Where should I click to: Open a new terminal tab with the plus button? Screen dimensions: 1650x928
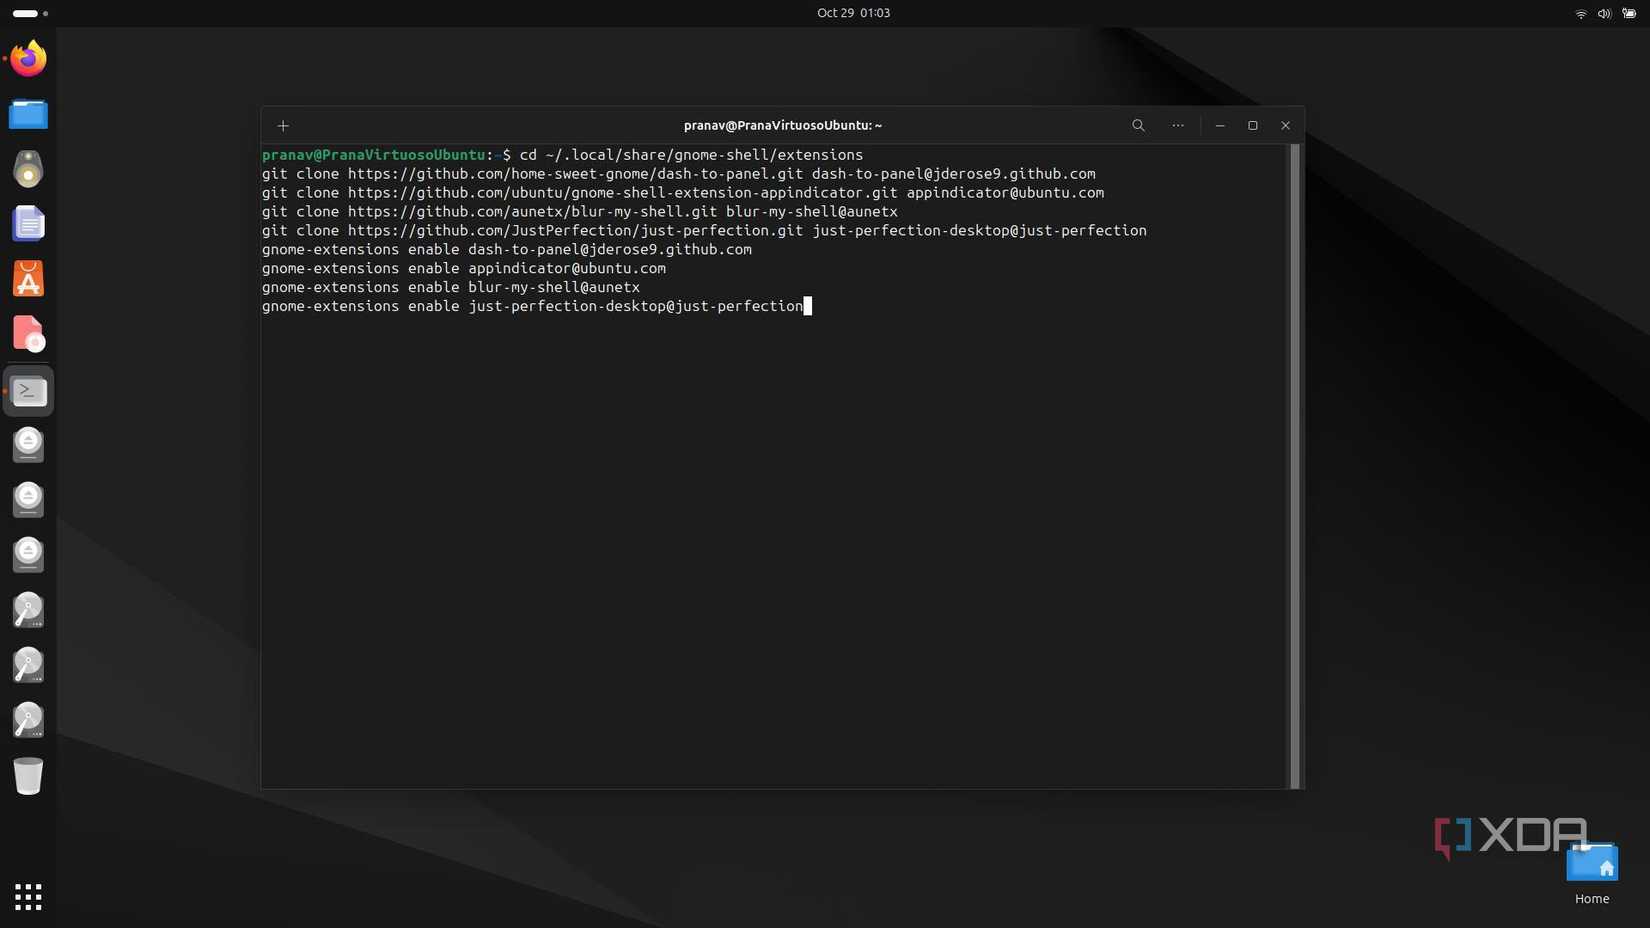283,126
